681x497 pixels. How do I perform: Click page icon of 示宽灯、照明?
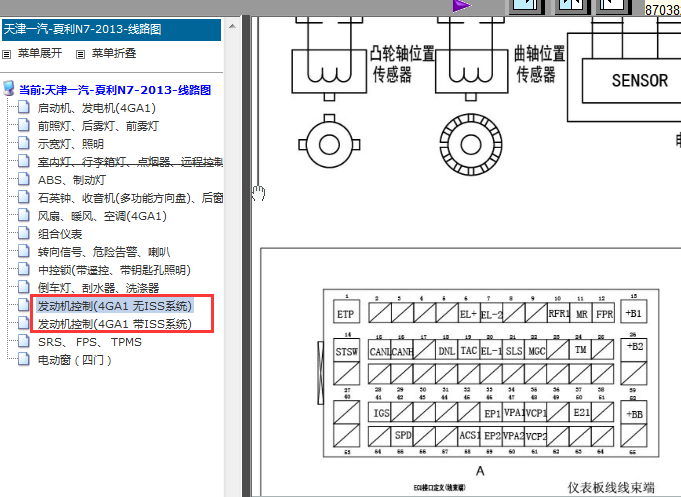coord(24,143)
